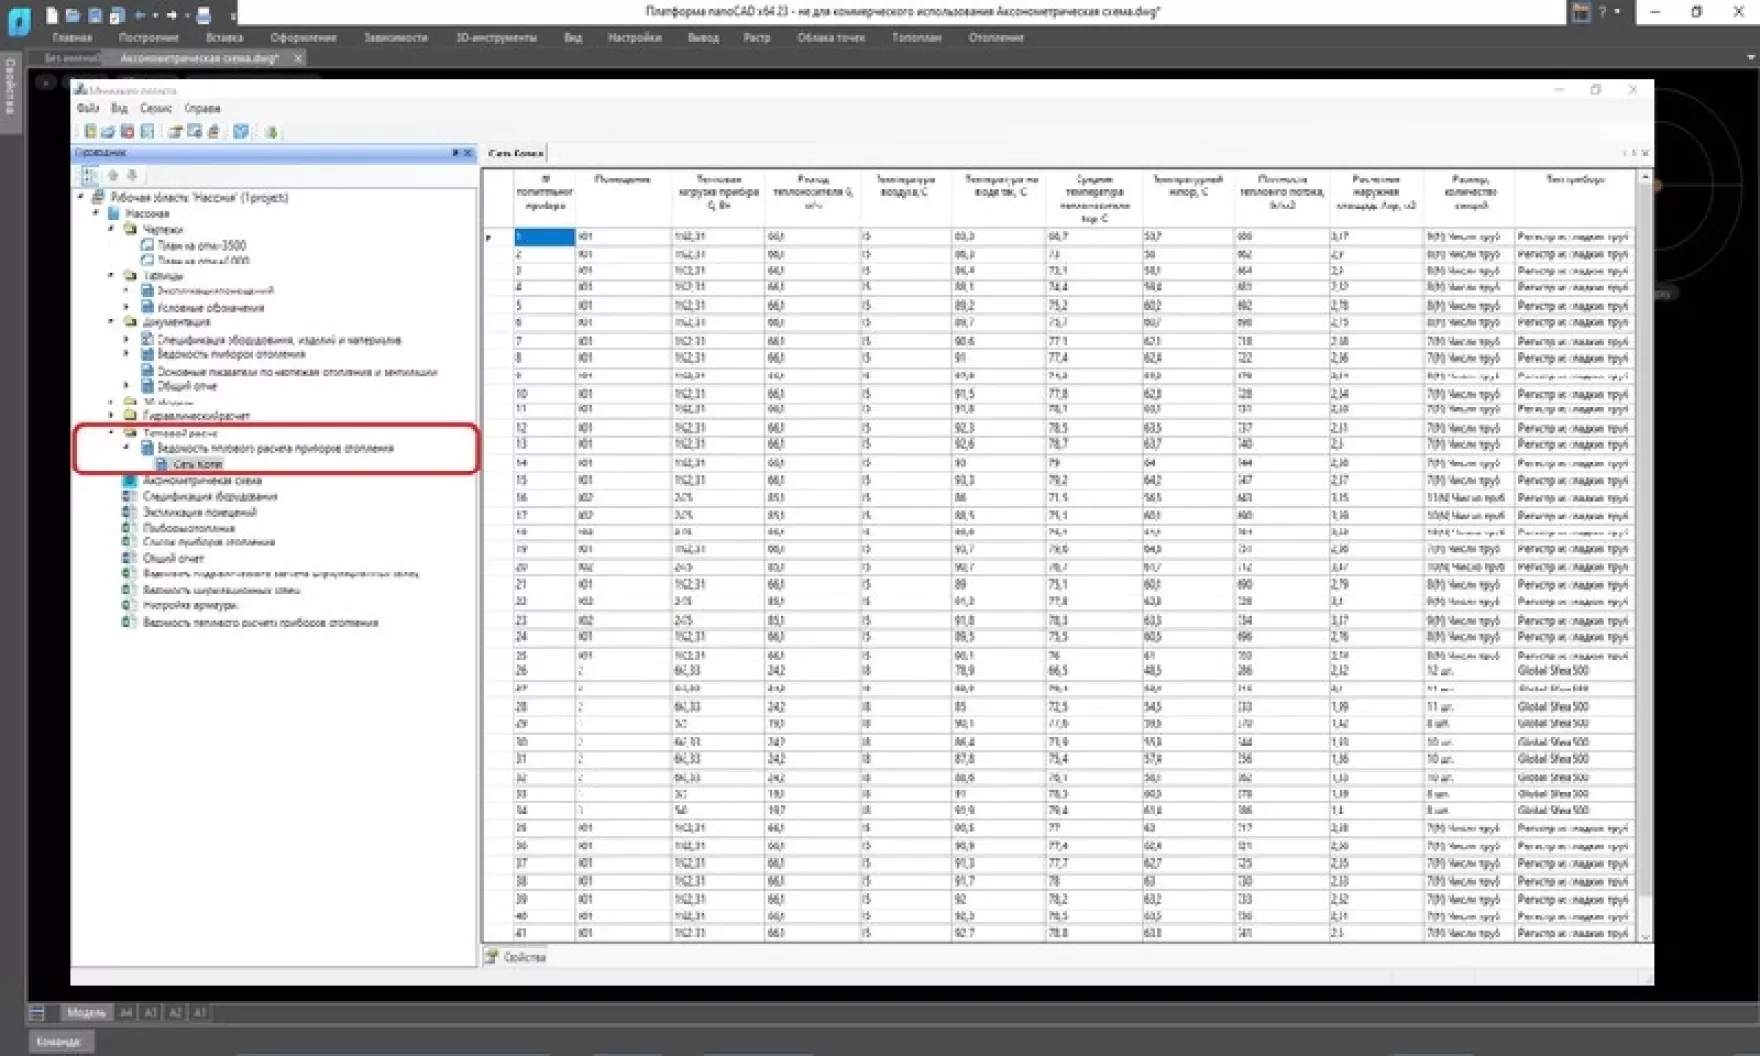Click the help question mark icon
Screen dimensions: 1760x1056
1602,12
